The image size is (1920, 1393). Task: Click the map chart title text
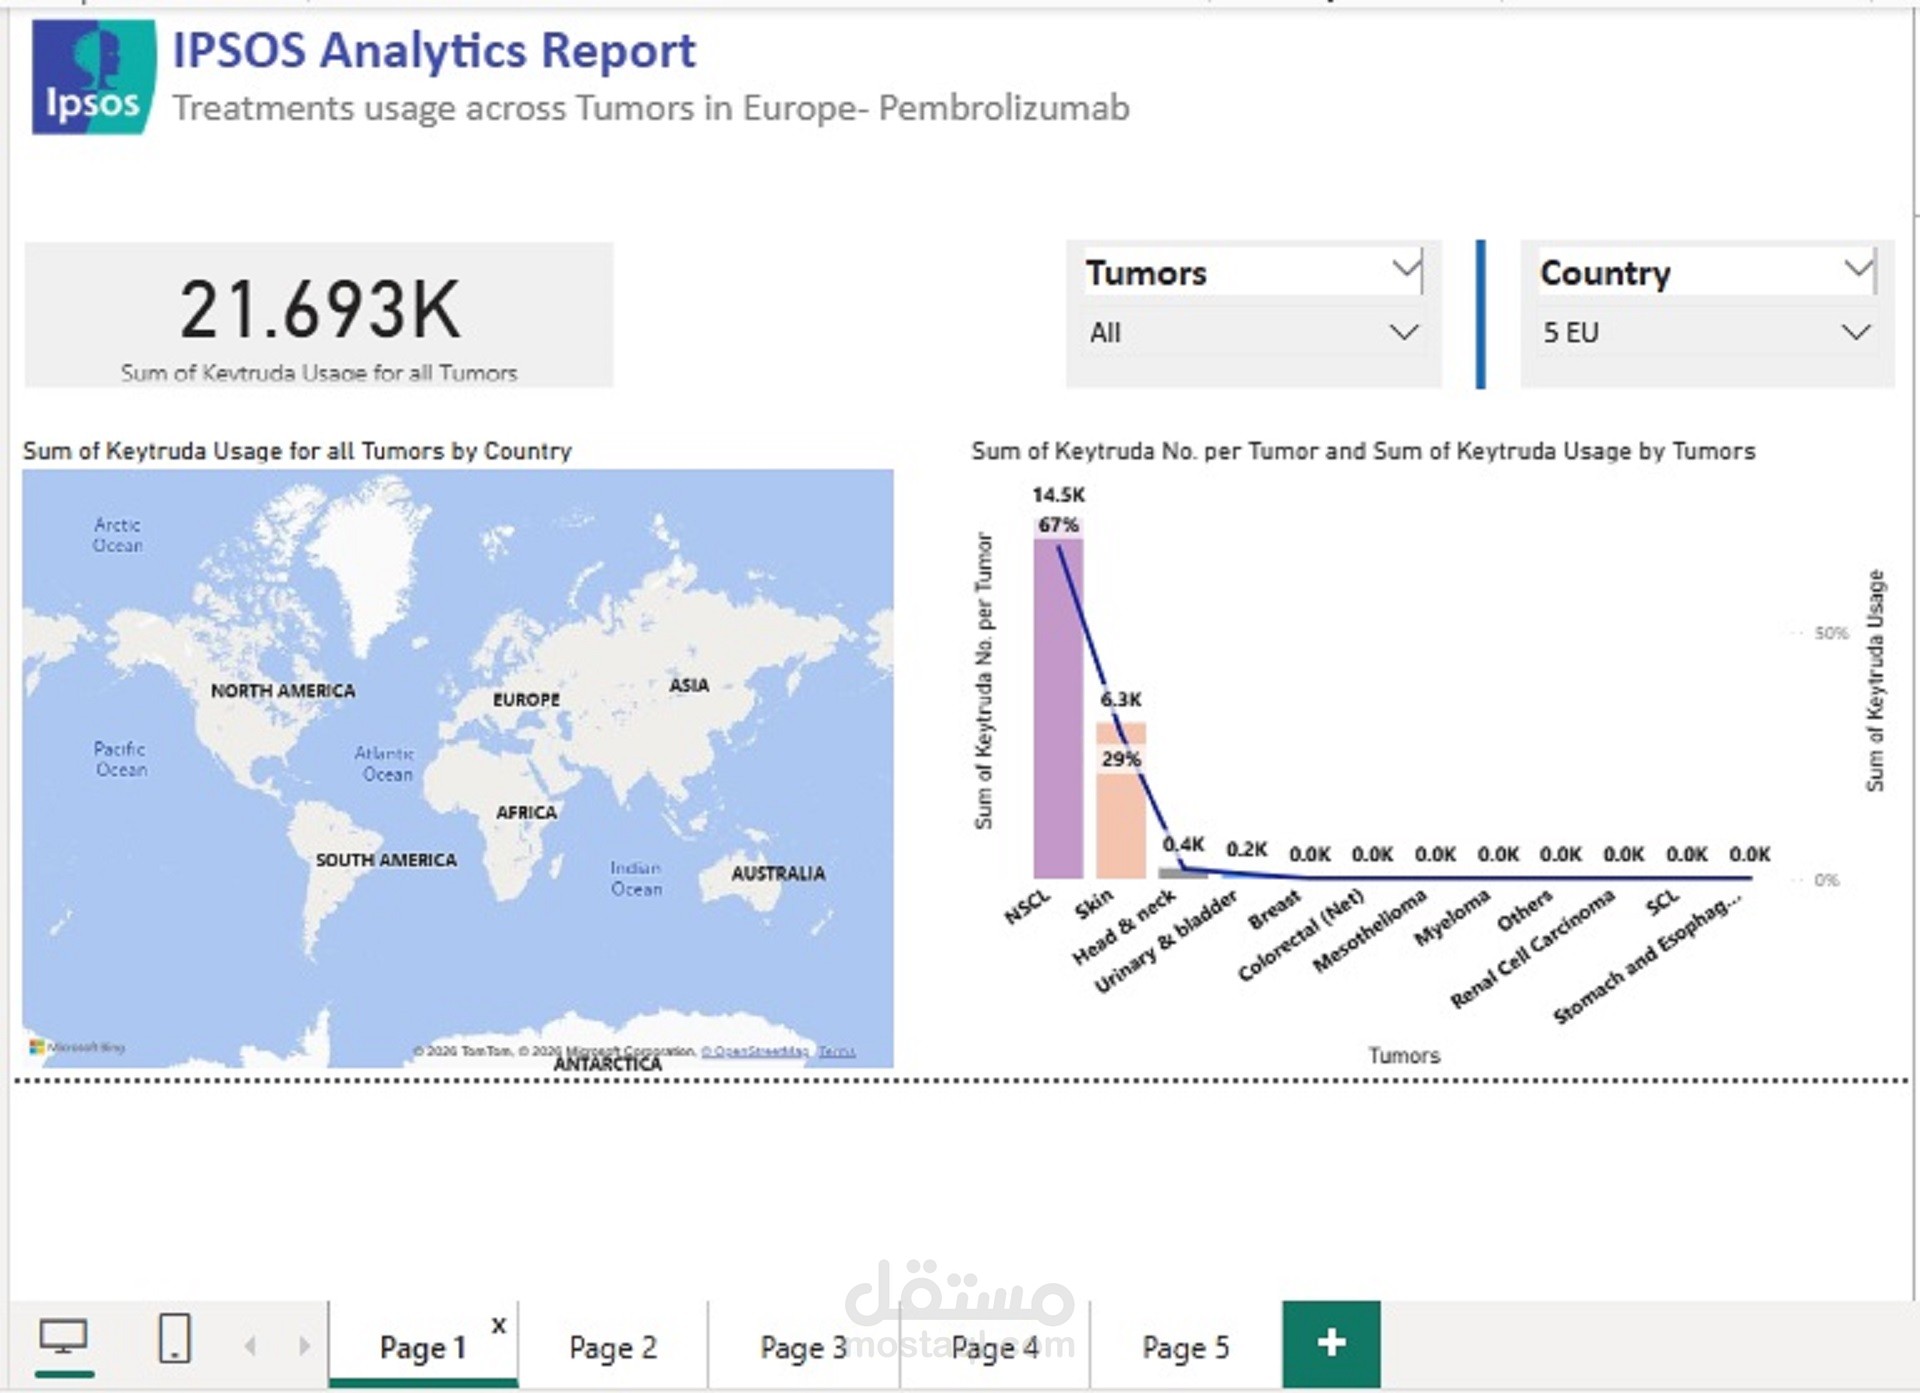297,451
